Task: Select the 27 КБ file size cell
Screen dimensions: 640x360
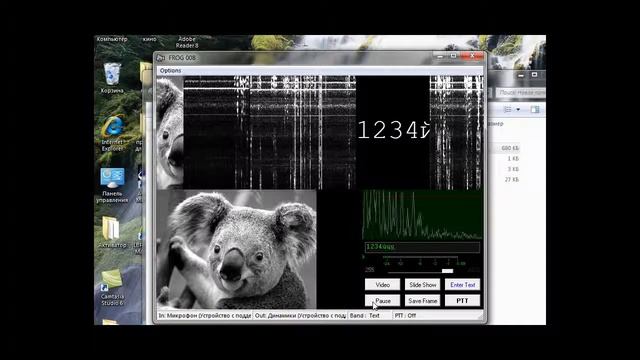Action: (x=511, y=180)
